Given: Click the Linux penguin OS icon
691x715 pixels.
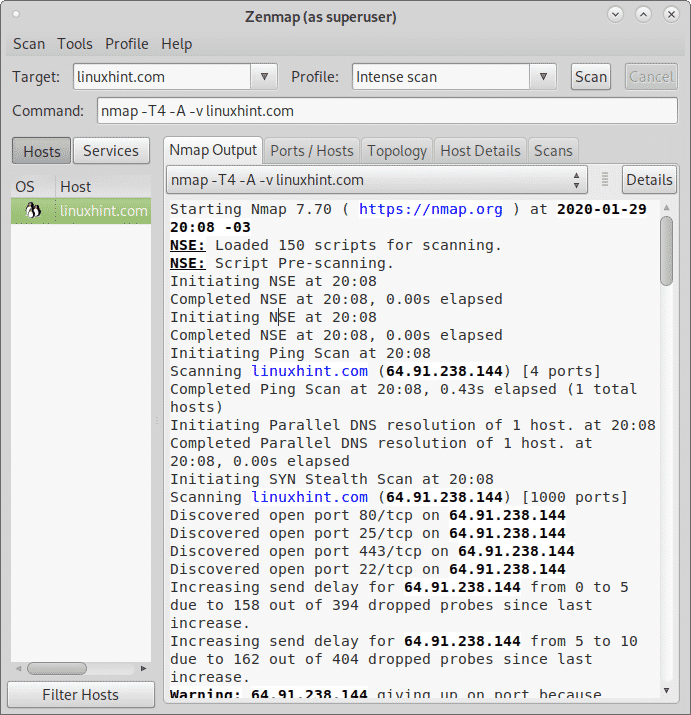Looking at the screenshot, I should click(32, 211).
